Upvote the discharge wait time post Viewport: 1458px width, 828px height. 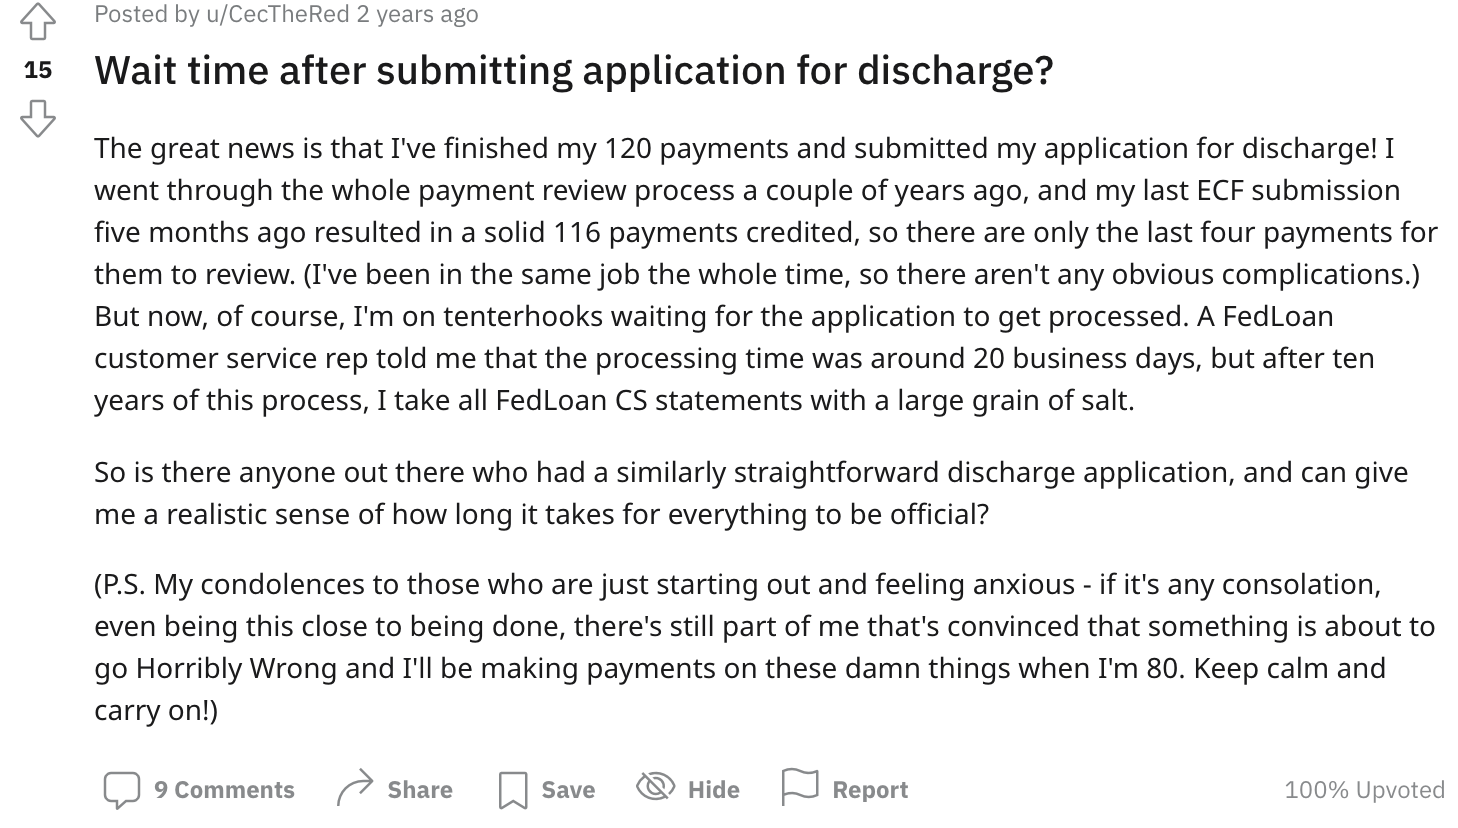pyautogui.click(x=38, y=22)
